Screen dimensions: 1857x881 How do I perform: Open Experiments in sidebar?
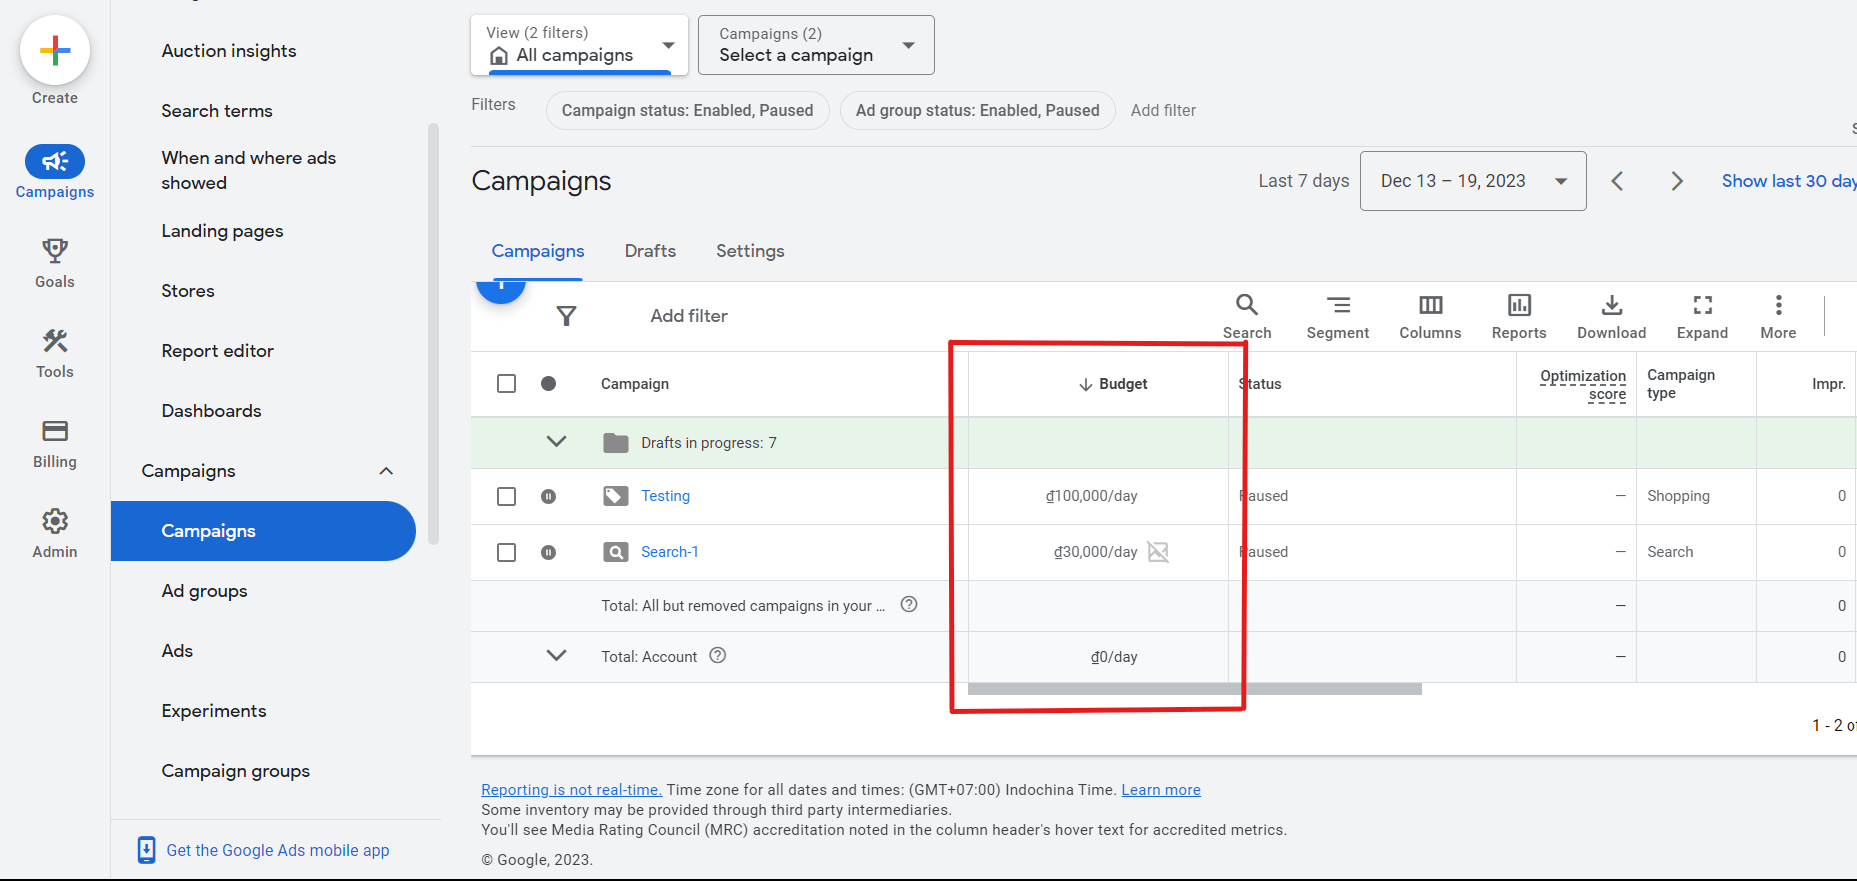point(214,711)
